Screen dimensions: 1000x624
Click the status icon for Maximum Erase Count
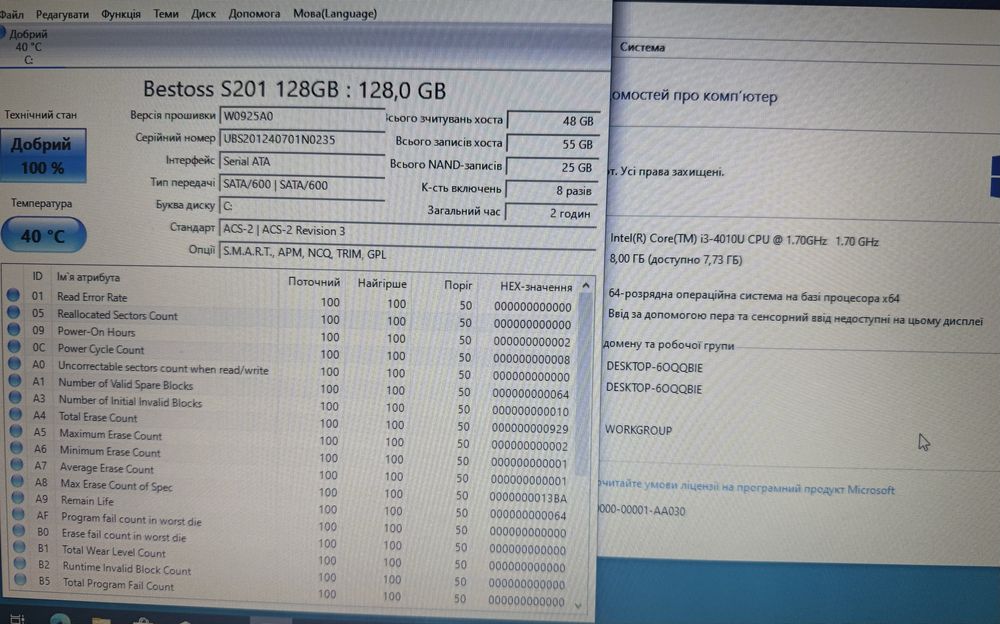[16, 431]
